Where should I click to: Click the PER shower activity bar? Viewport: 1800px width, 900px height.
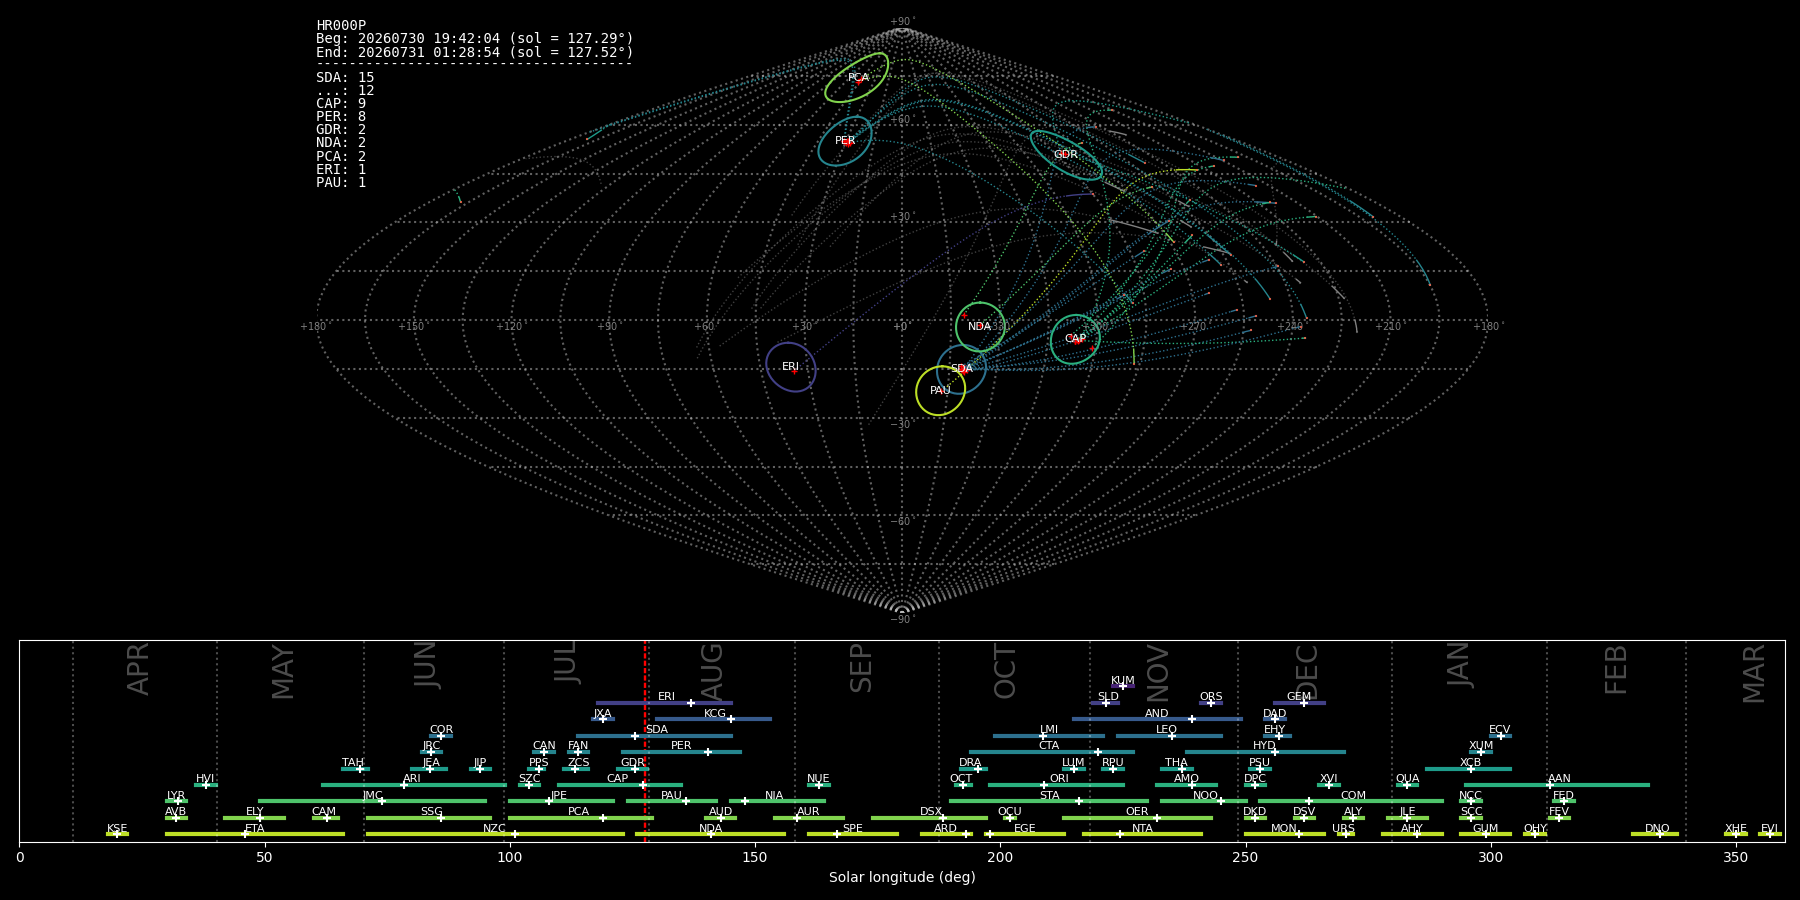[x=681, y=752]
